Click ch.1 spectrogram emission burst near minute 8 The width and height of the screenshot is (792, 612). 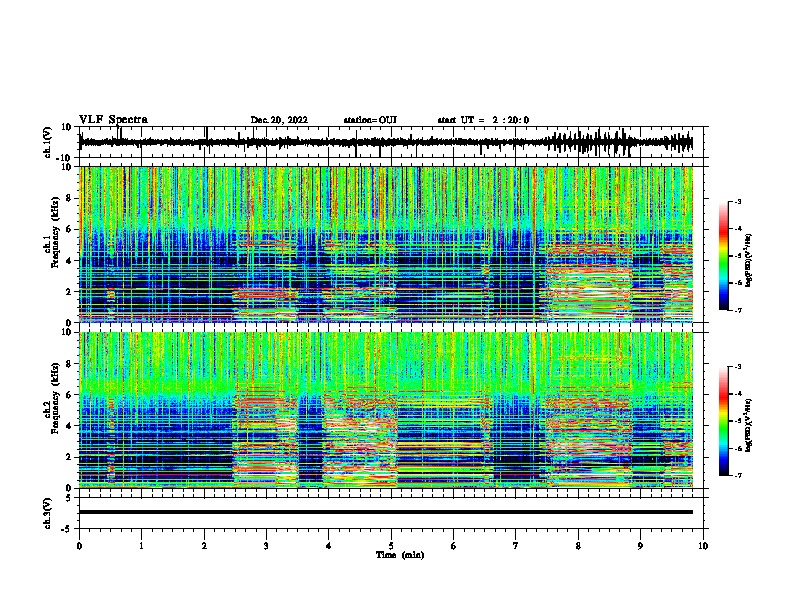pos(589,282)
